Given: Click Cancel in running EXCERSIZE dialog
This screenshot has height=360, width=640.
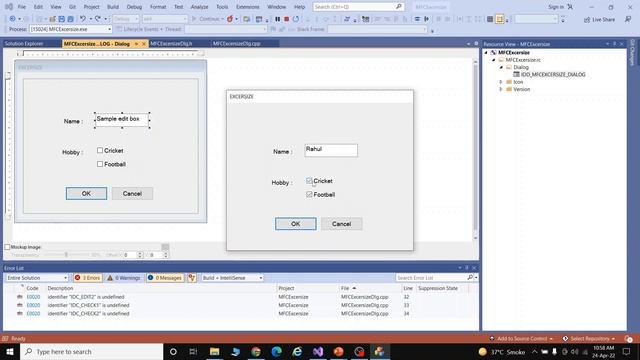Looking at the screenshot, I should tap(342, 224).
